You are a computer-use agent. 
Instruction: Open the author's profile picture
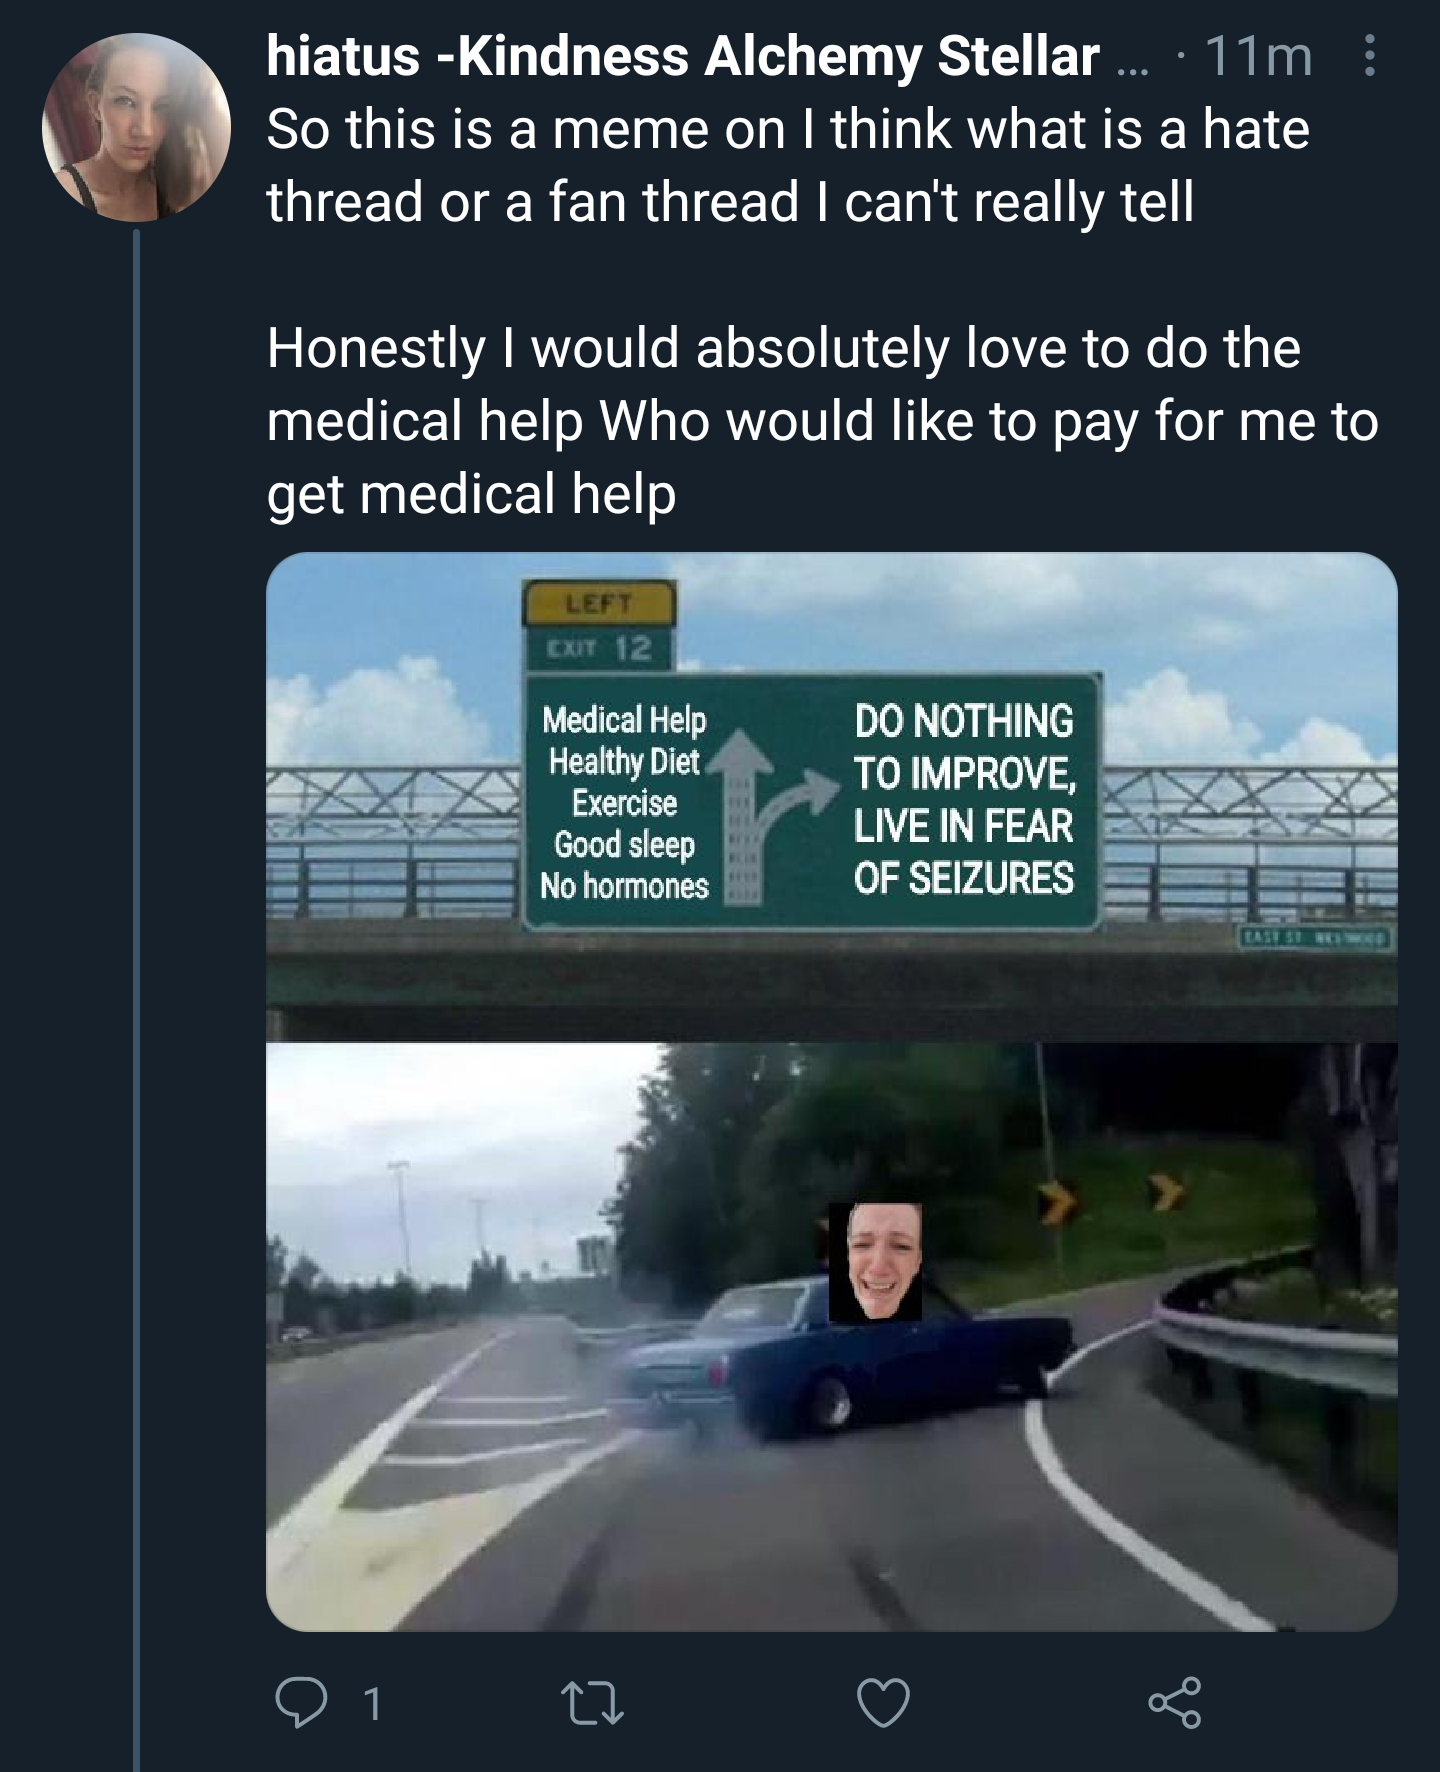(x=136, y=127)
